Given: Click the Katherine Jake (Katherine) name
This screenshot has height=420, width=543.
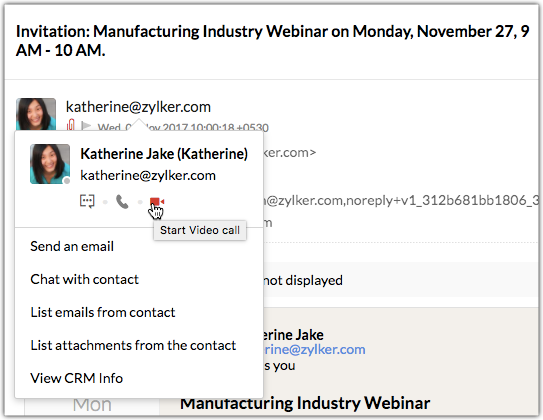Looking at the screenshot, I should [x=164, y=154].
